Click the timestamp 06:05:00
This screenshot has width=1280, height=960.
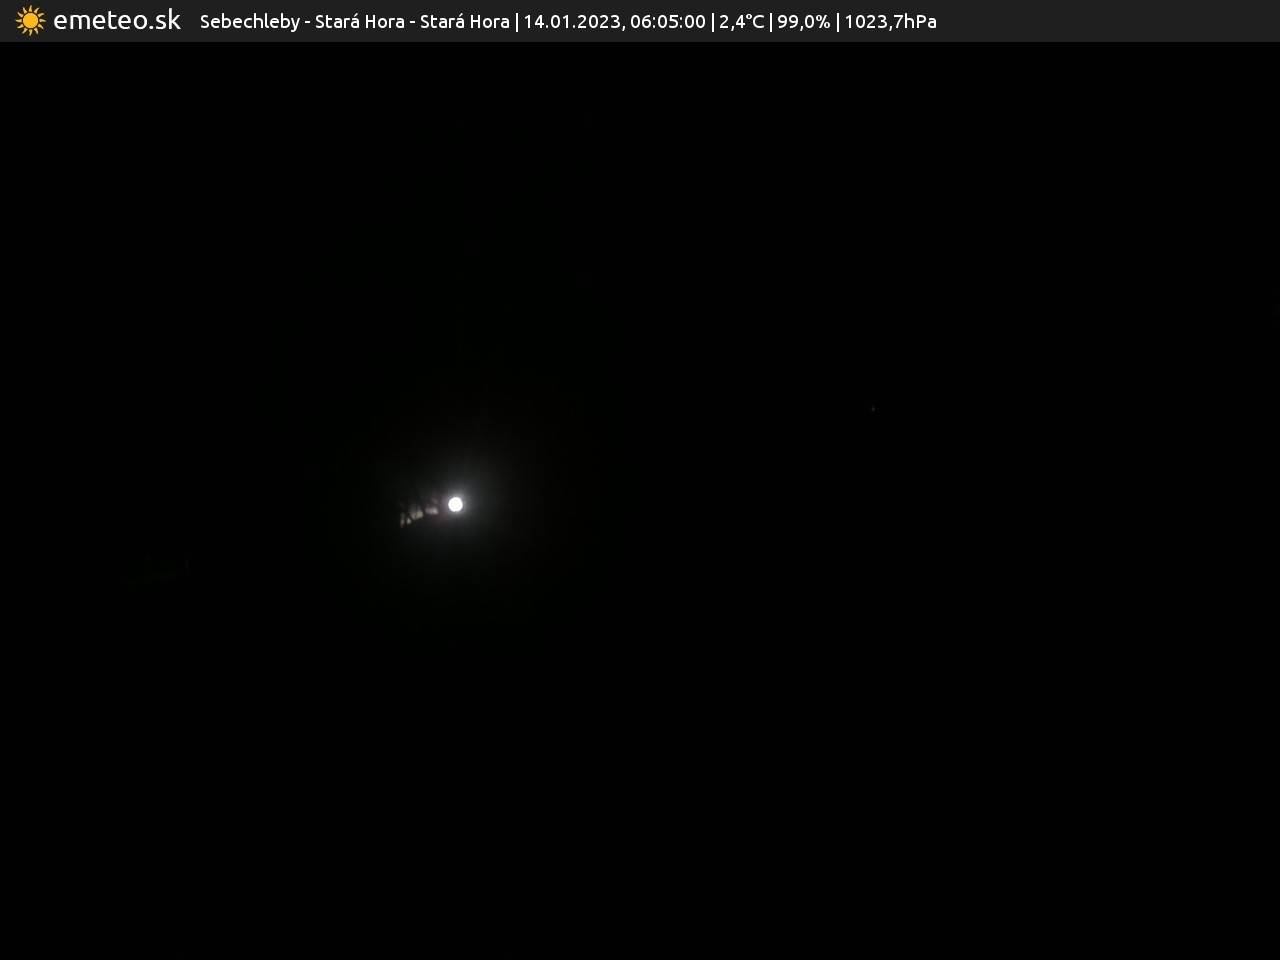click(x=667, y=21)
